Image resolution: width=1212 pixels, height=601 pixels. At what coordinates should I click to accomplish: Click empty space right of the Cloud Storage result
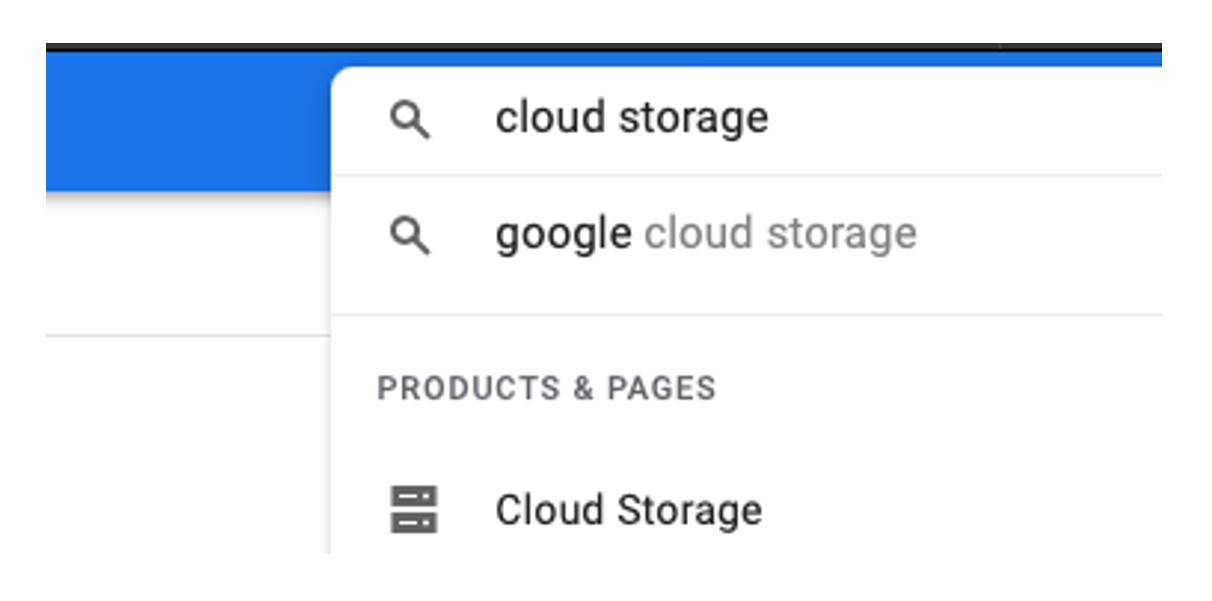[960, 510]
